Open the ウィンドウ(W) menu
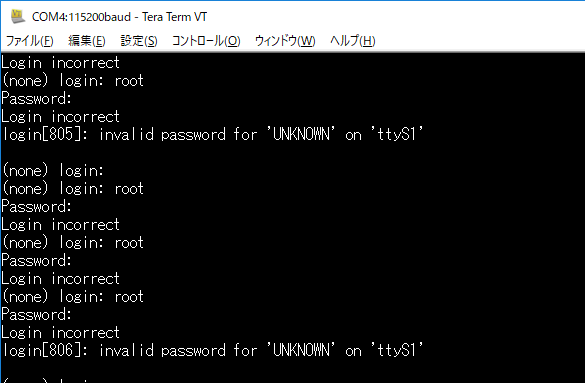Viewport: 585px width, 383px height. [x=285, y=41]
